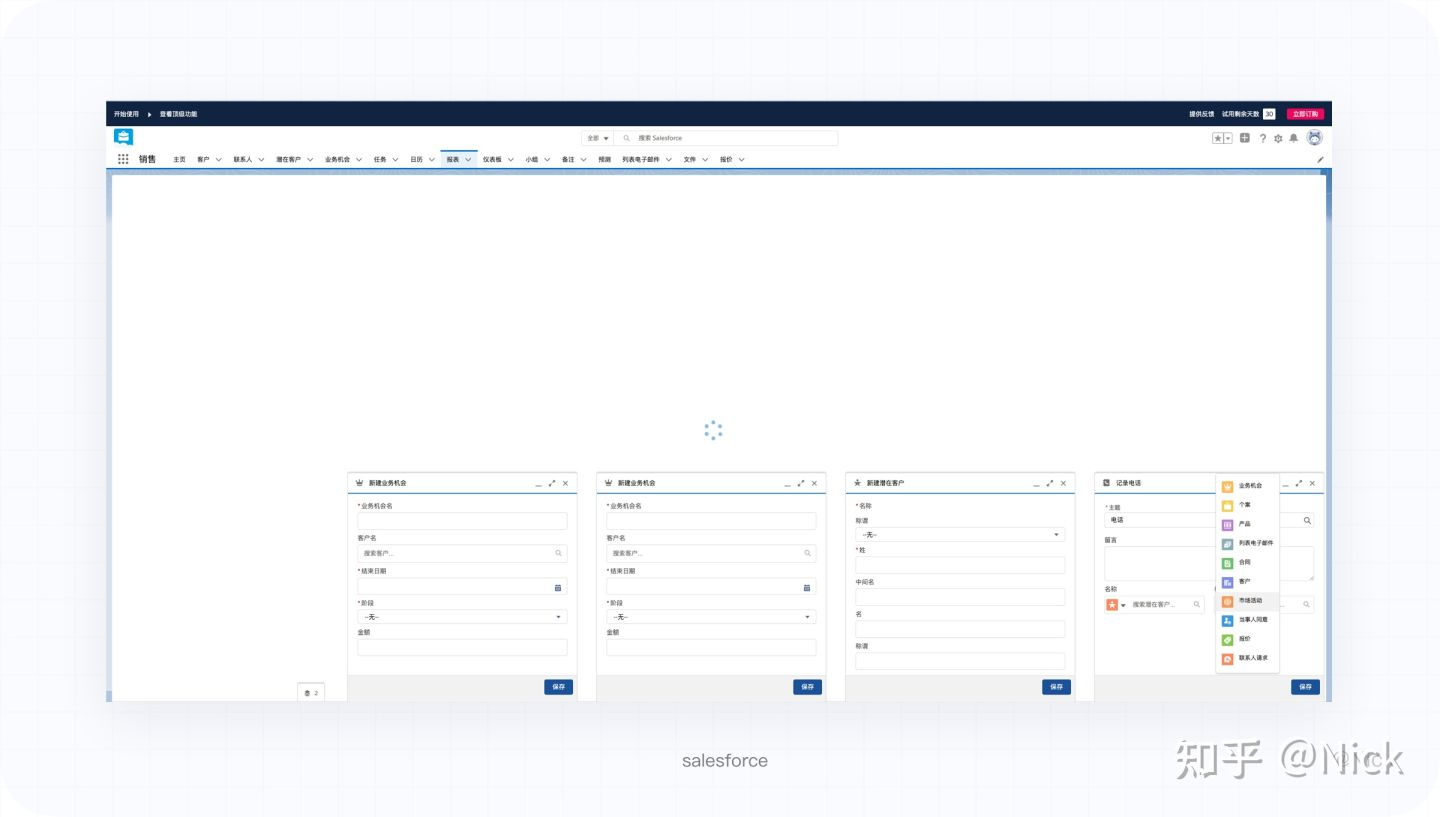The image size is (1440, 817).
Task: Choose 客户 in the dropdown list
Action: pyautogui.click(x=1247, y=581)
